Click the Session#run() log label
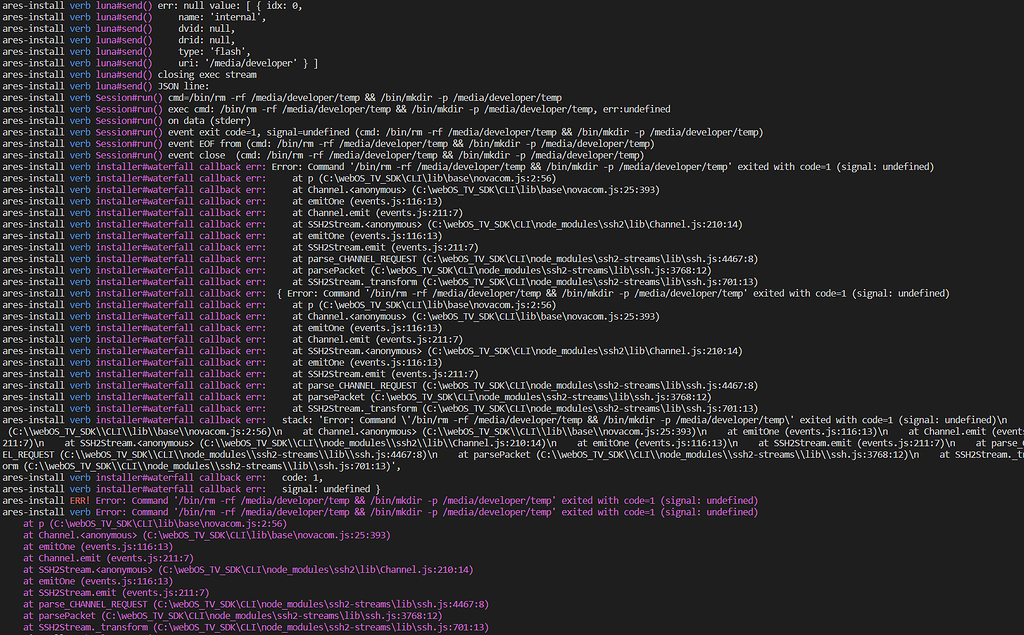 [x=127, y=97]
